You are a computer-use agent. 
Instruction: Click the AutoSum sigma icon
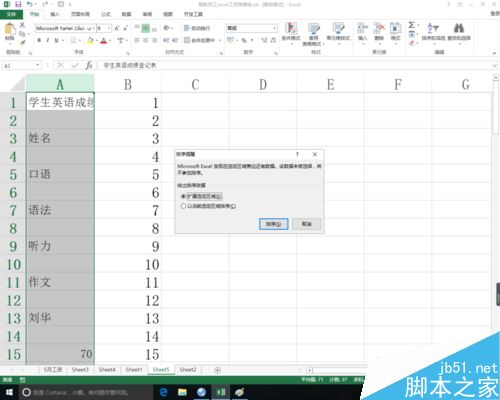[412, 25]
